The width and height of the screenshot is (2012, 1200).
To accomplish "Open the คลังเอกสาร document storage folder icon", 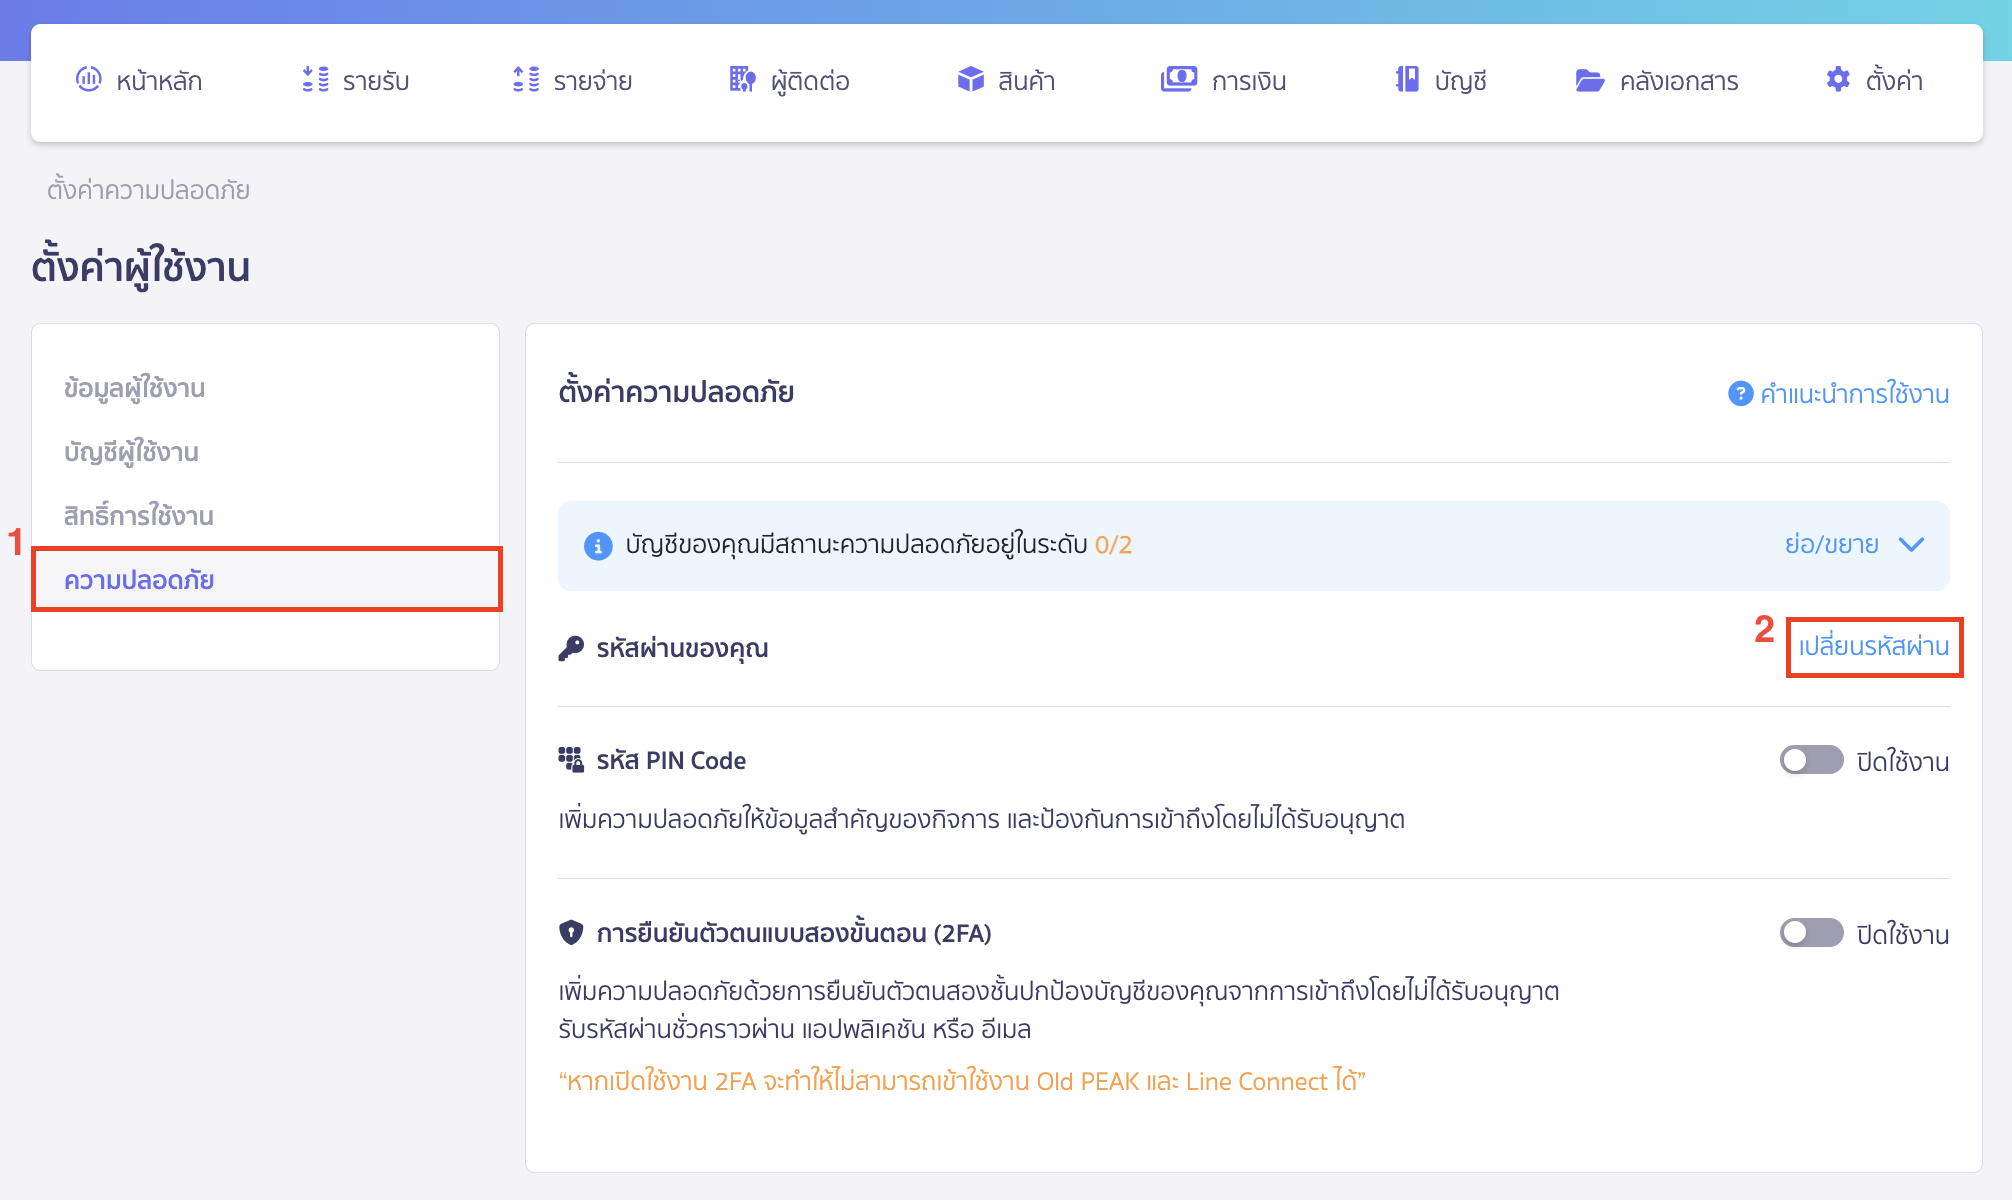I will [x=1592, y=80].
